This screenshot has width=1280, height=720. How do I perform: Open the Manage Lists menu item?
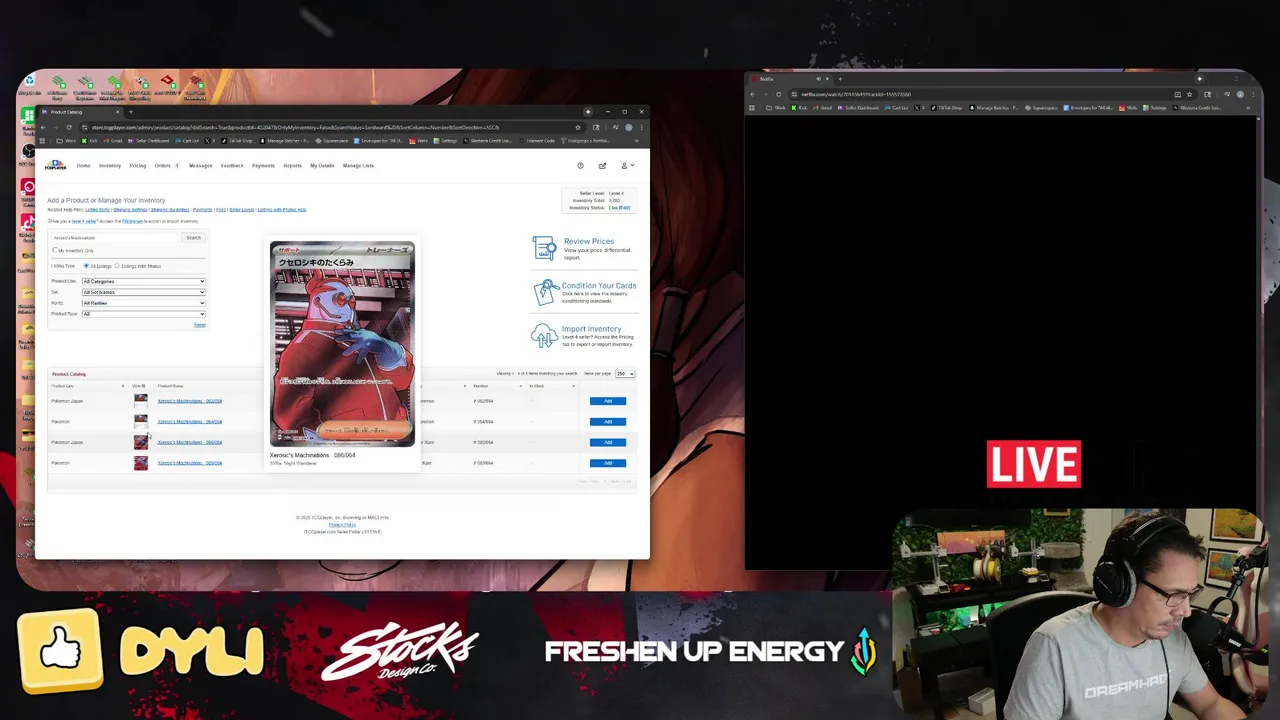(358, 166)
